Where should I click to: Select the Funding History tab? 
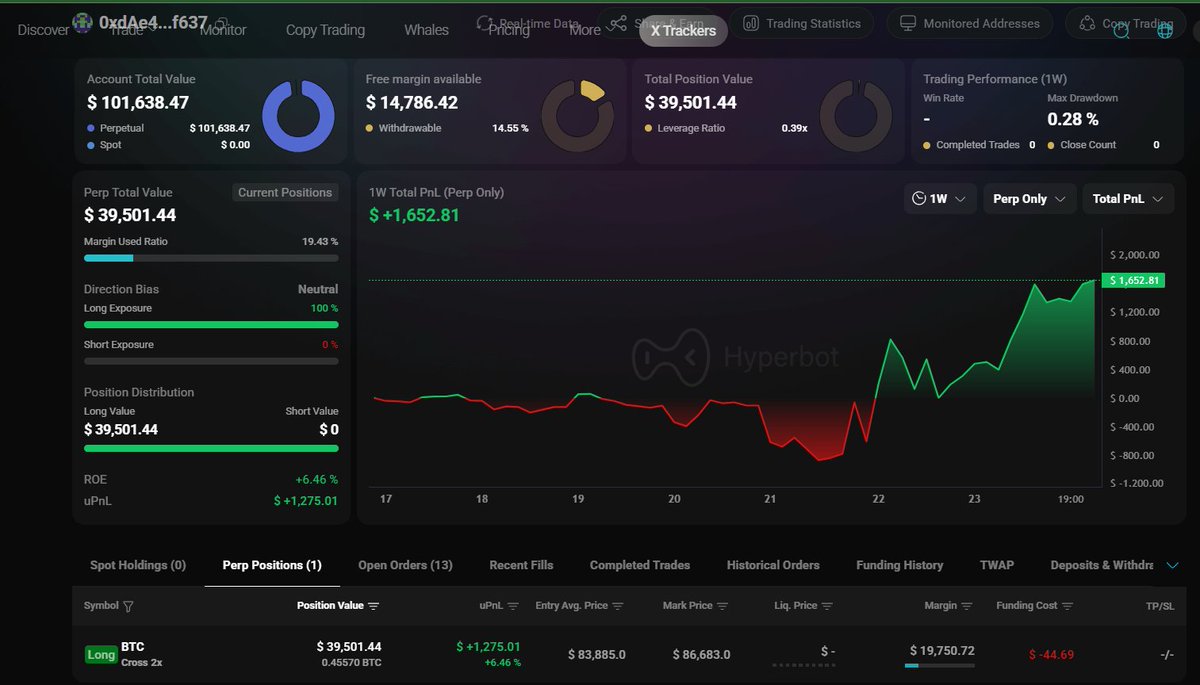click(x=899, y=565)
